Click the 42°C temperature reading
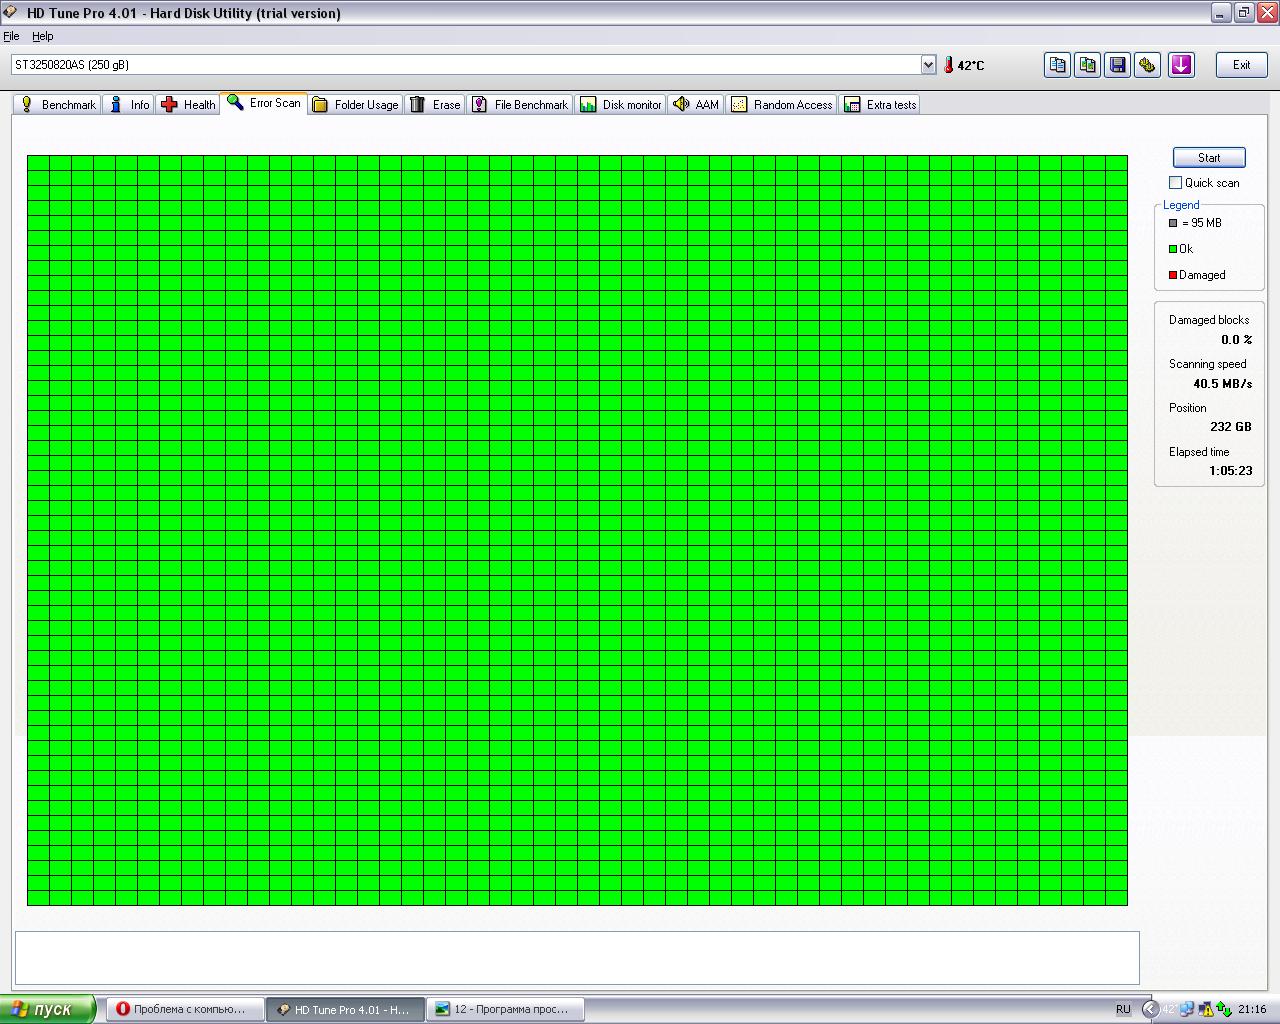Image resolution: width=1280 pixels, height=1024 pixels. [x=970, y=65]
